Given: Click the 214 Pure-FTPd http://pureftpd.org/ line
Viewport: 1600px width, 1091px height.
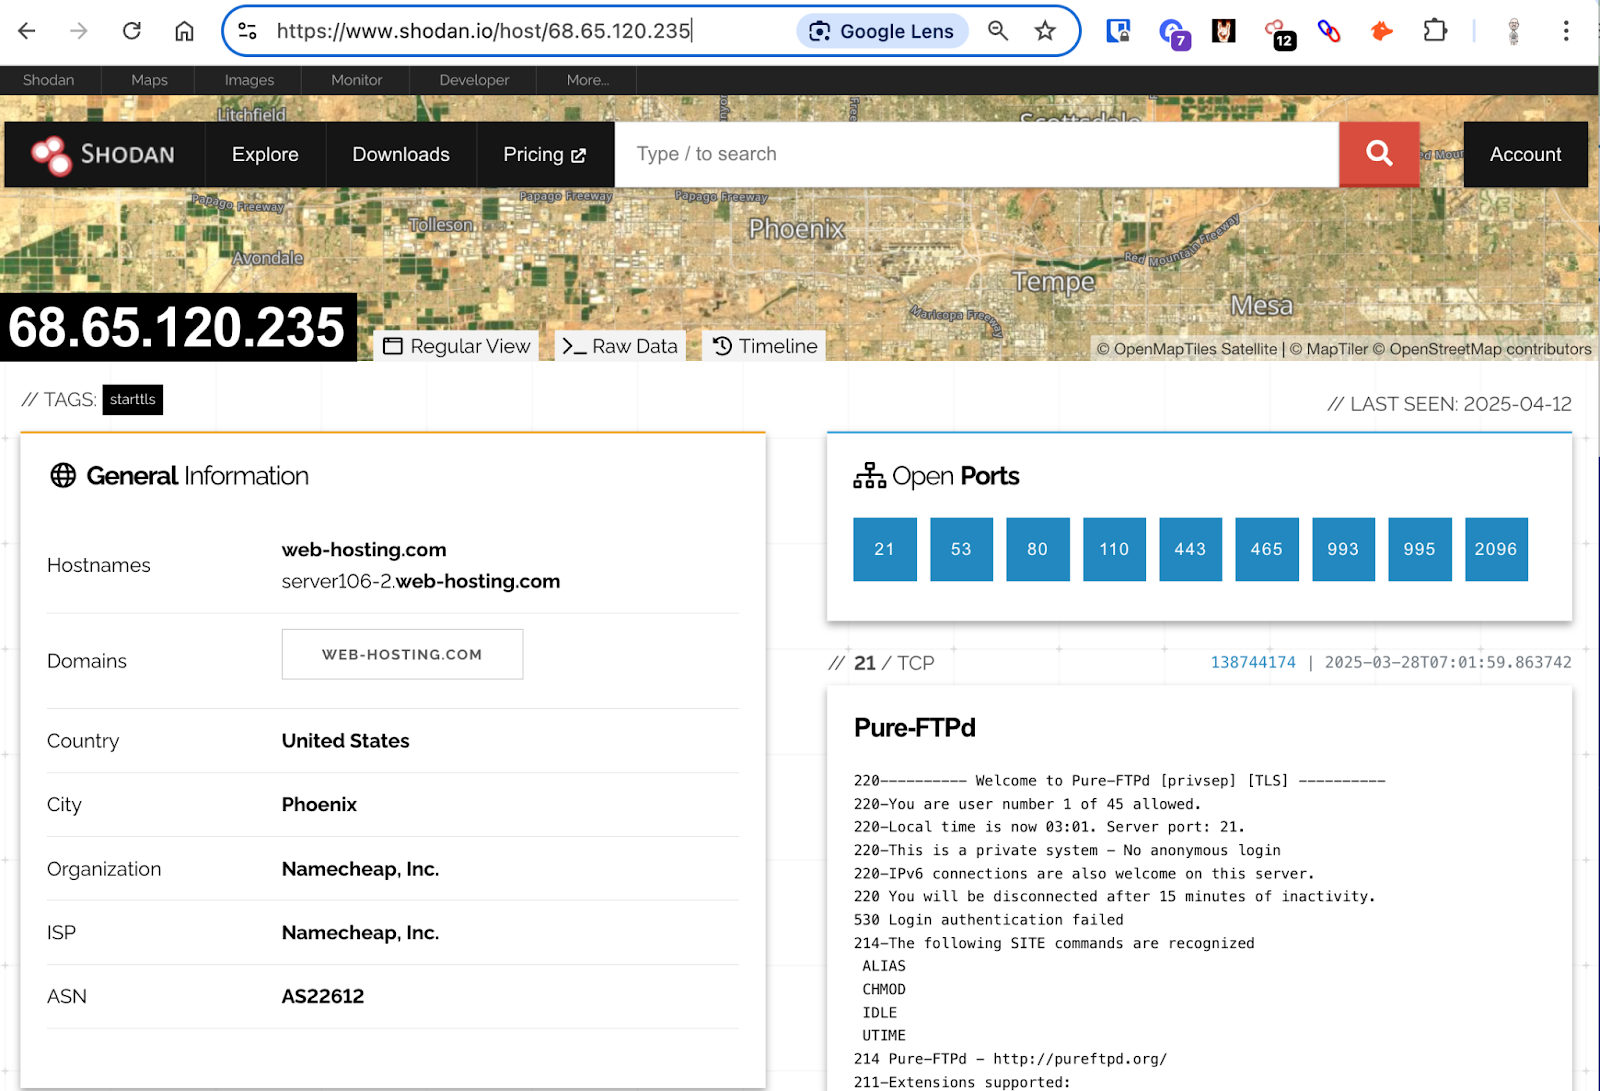Looking at the screenshot, I should [1010, 1059].
